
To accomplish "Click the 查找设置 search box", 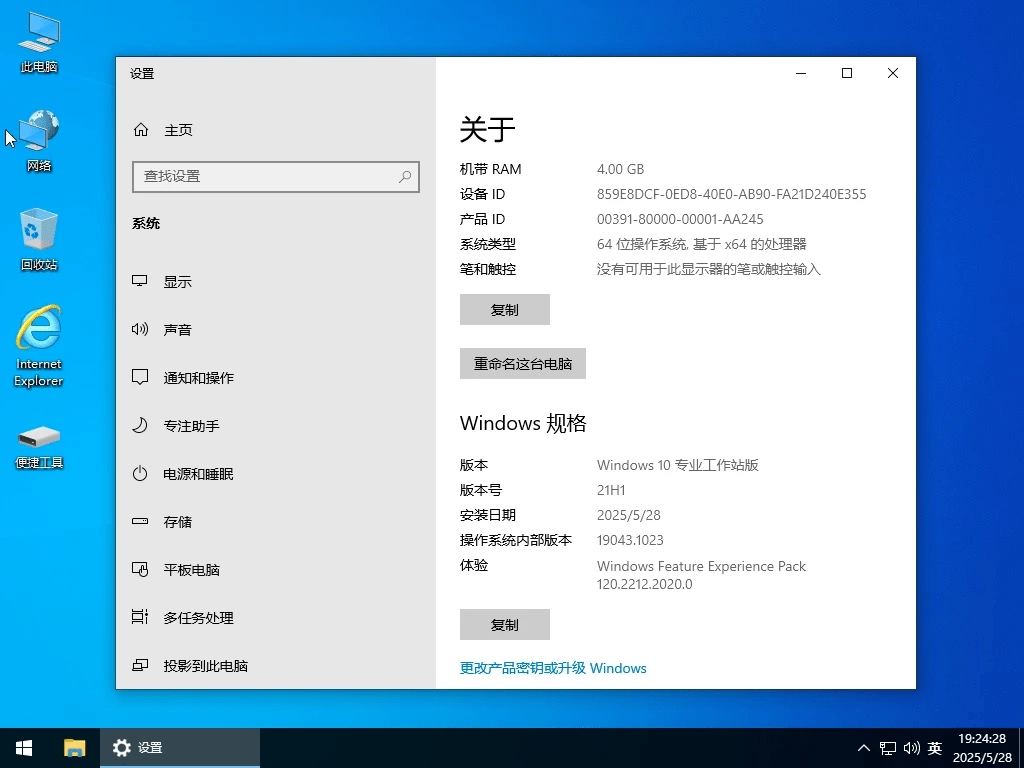I will (x=276, y=176).
